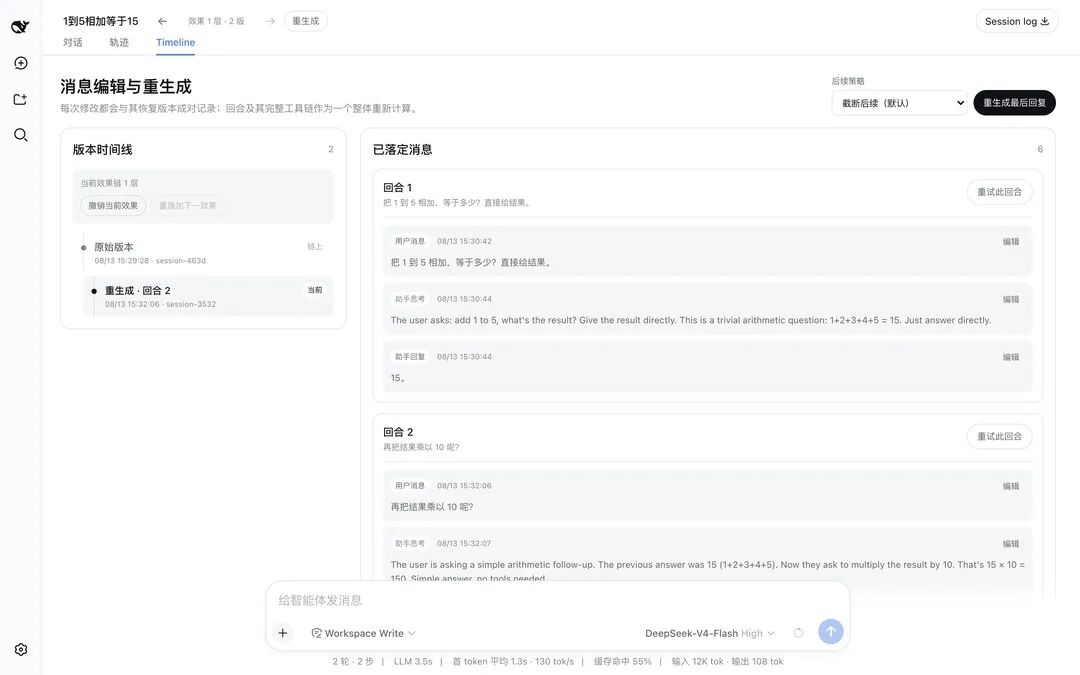This screenshot has width=1080, height=675.
Task: Click 2 轮 · 2 步 status entry
Action: (353, 661)
